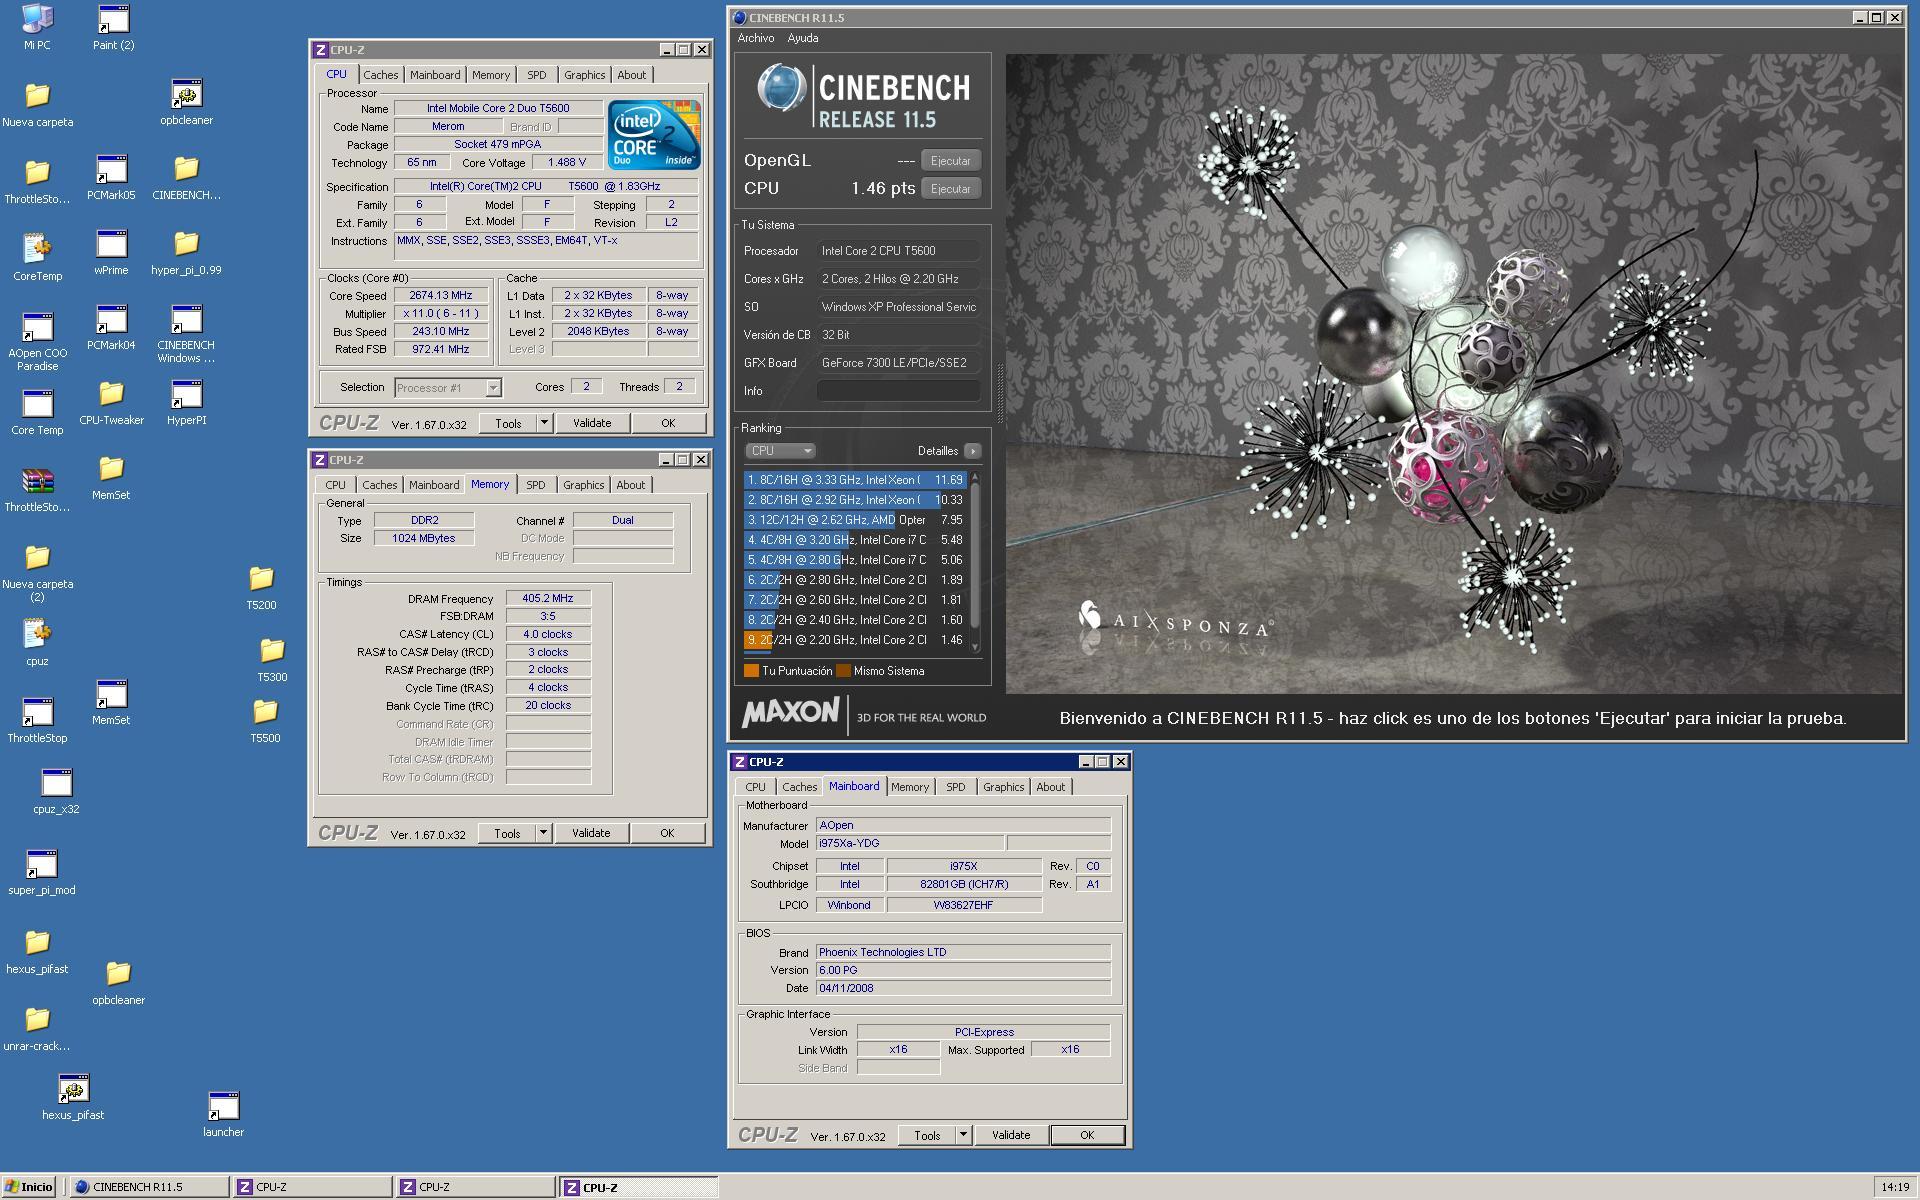Open the PCMark05 desktop shortcut
Viewport: 1920px width, 1200px height.
click(111, 177)
